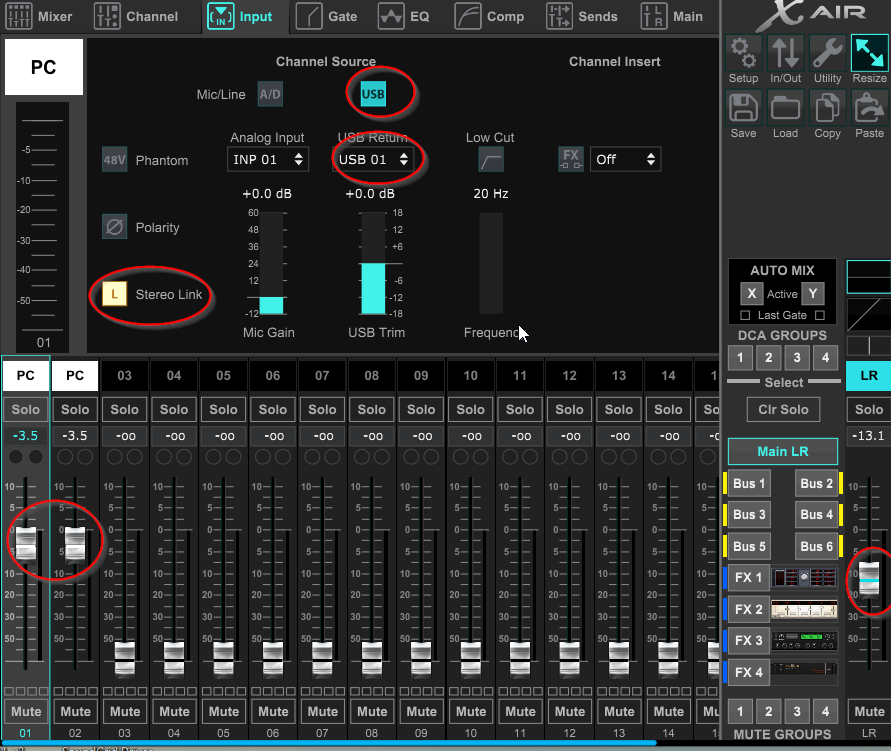
Task: Click the FX insert icon
Action: [571, 159]
